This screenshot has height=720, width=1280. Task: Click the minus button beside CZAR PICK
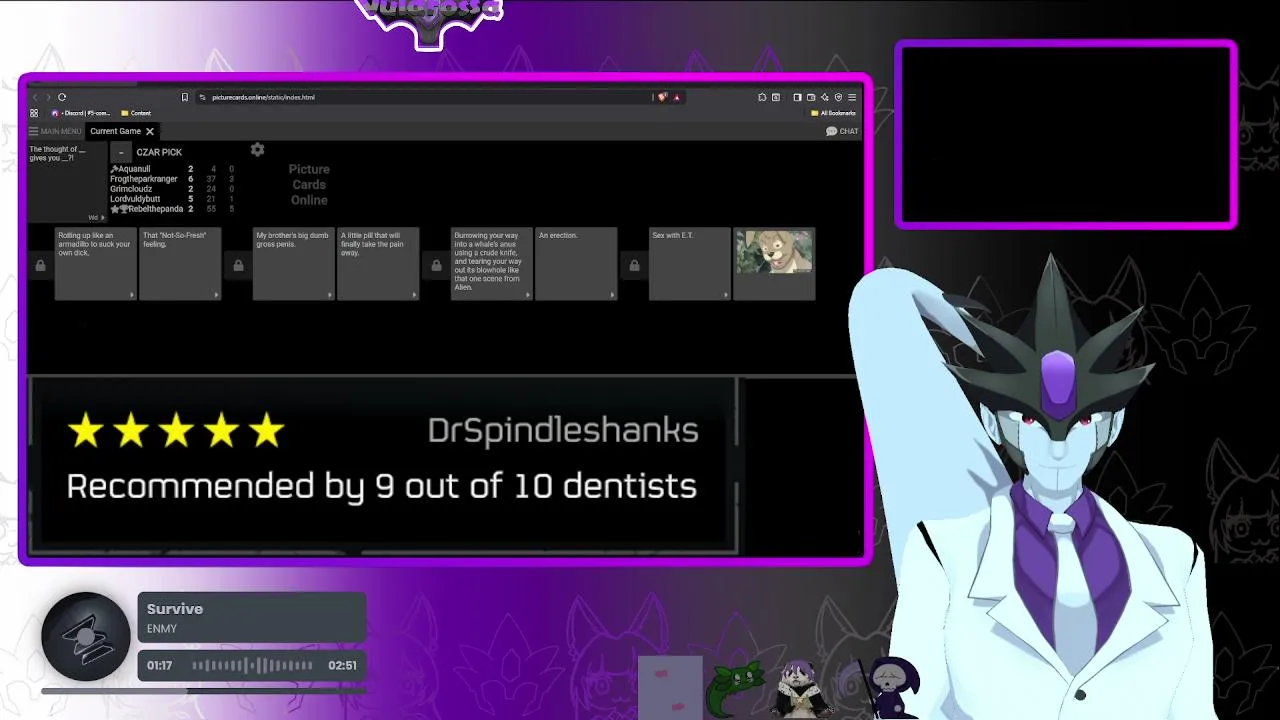[121, 152]
